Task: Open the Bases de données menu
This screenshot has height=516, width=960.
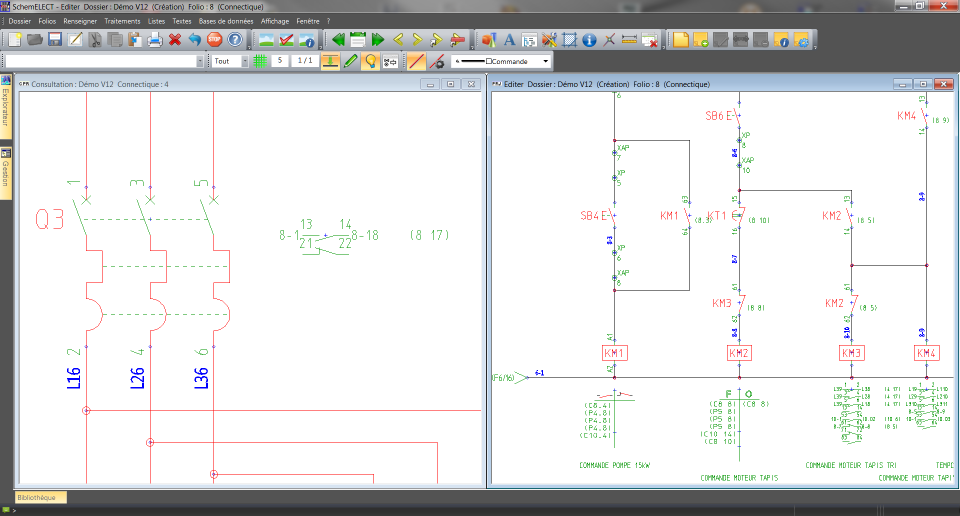Action: coord(226,21)
